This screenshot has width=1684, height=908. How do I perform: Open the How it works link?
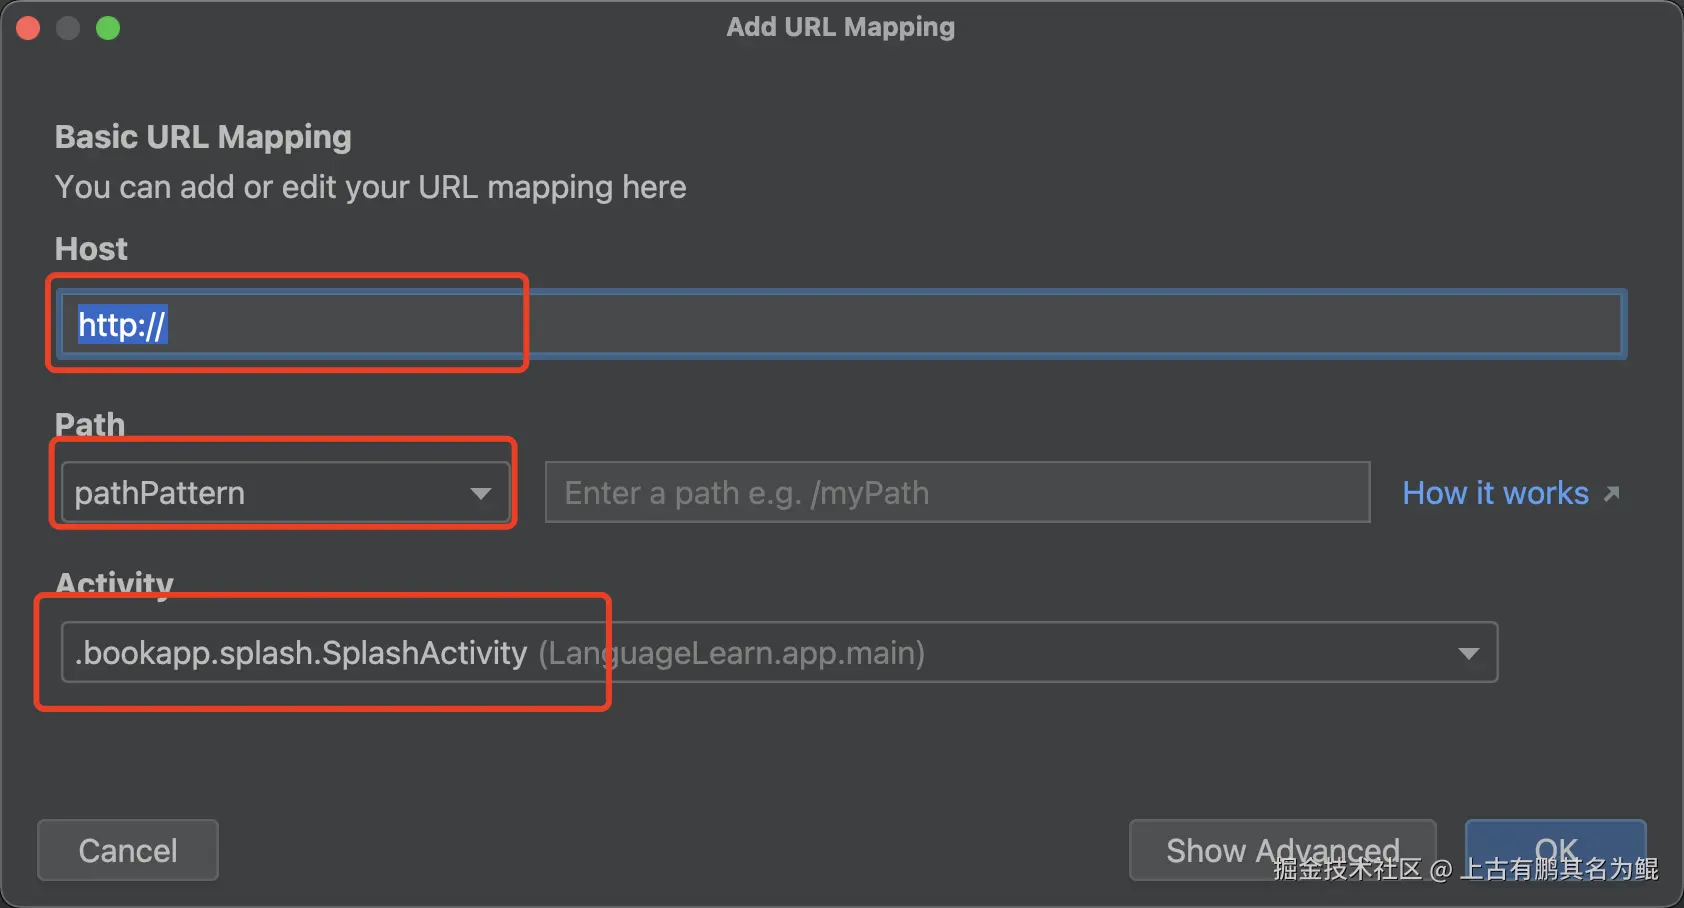(1495, 493)
